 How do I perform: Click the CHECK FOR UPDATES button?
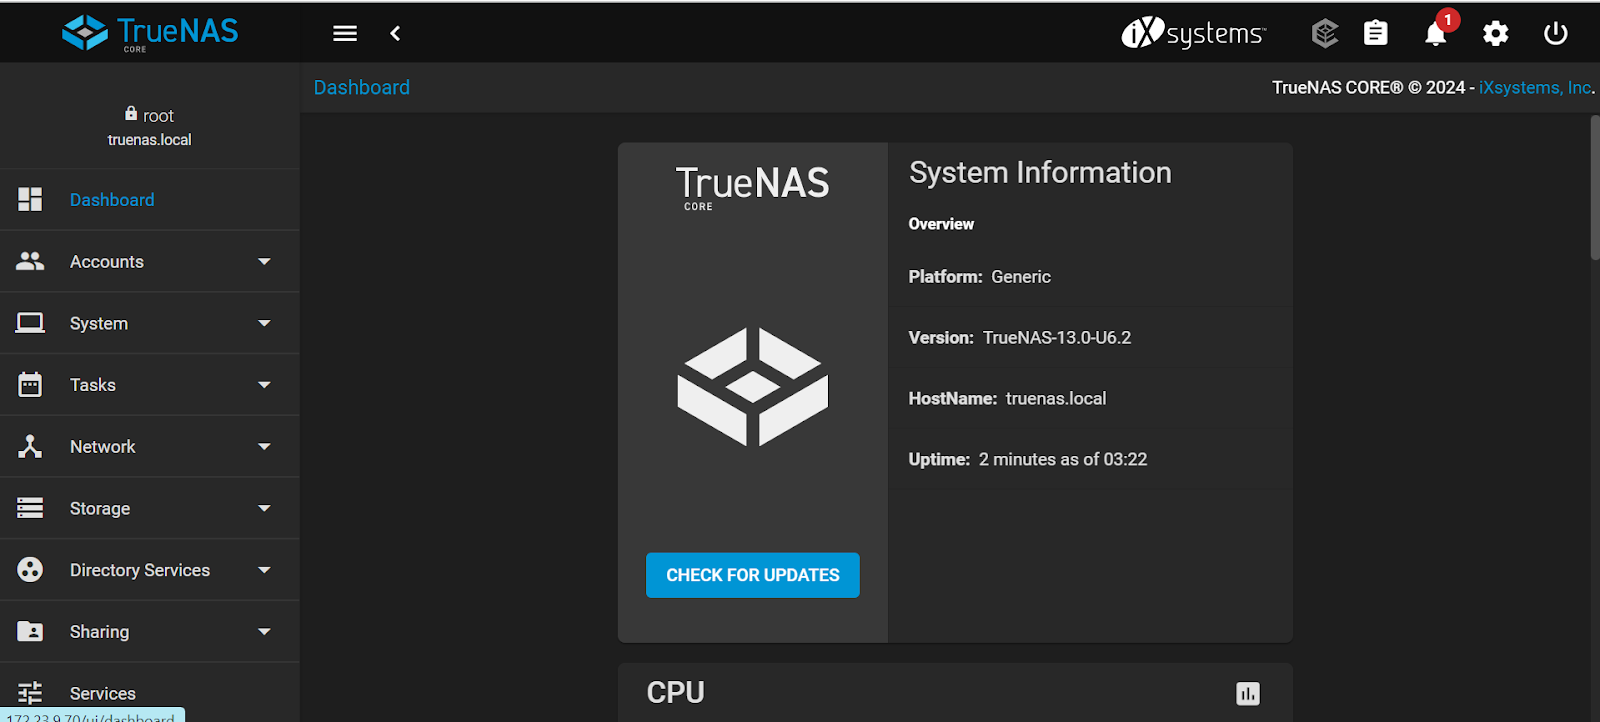coord(753,575)
